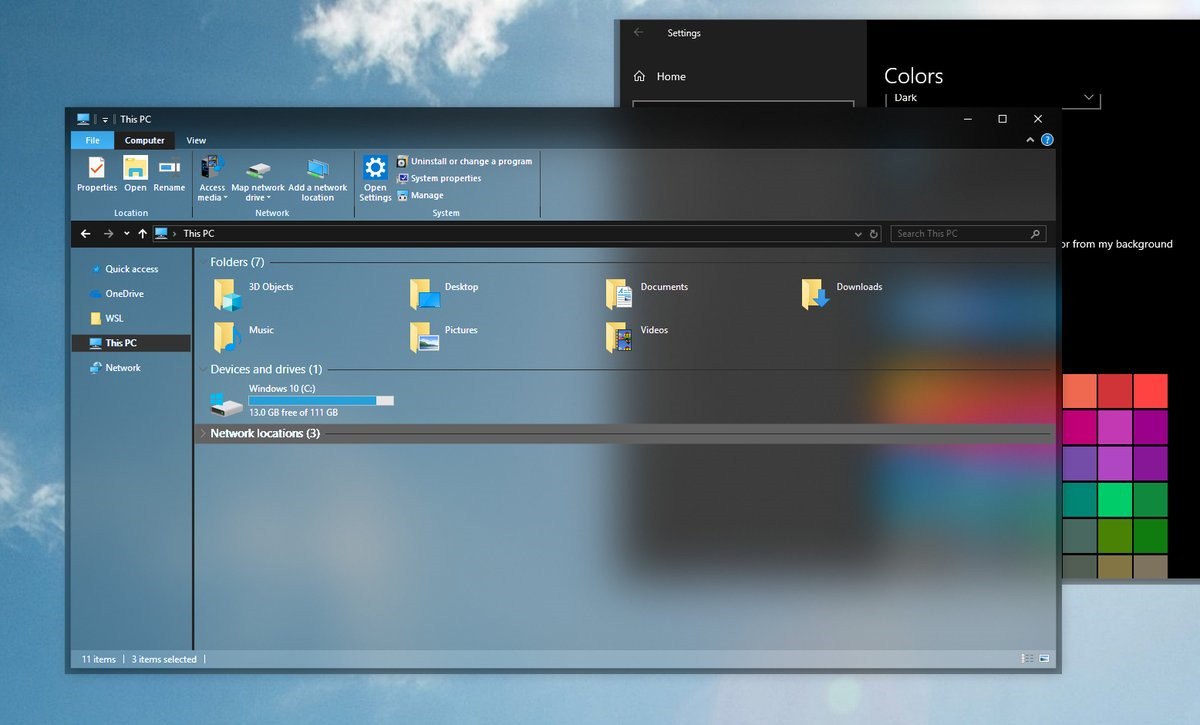
Task: Click This PC in the address bar
Action: click(199, 234)
